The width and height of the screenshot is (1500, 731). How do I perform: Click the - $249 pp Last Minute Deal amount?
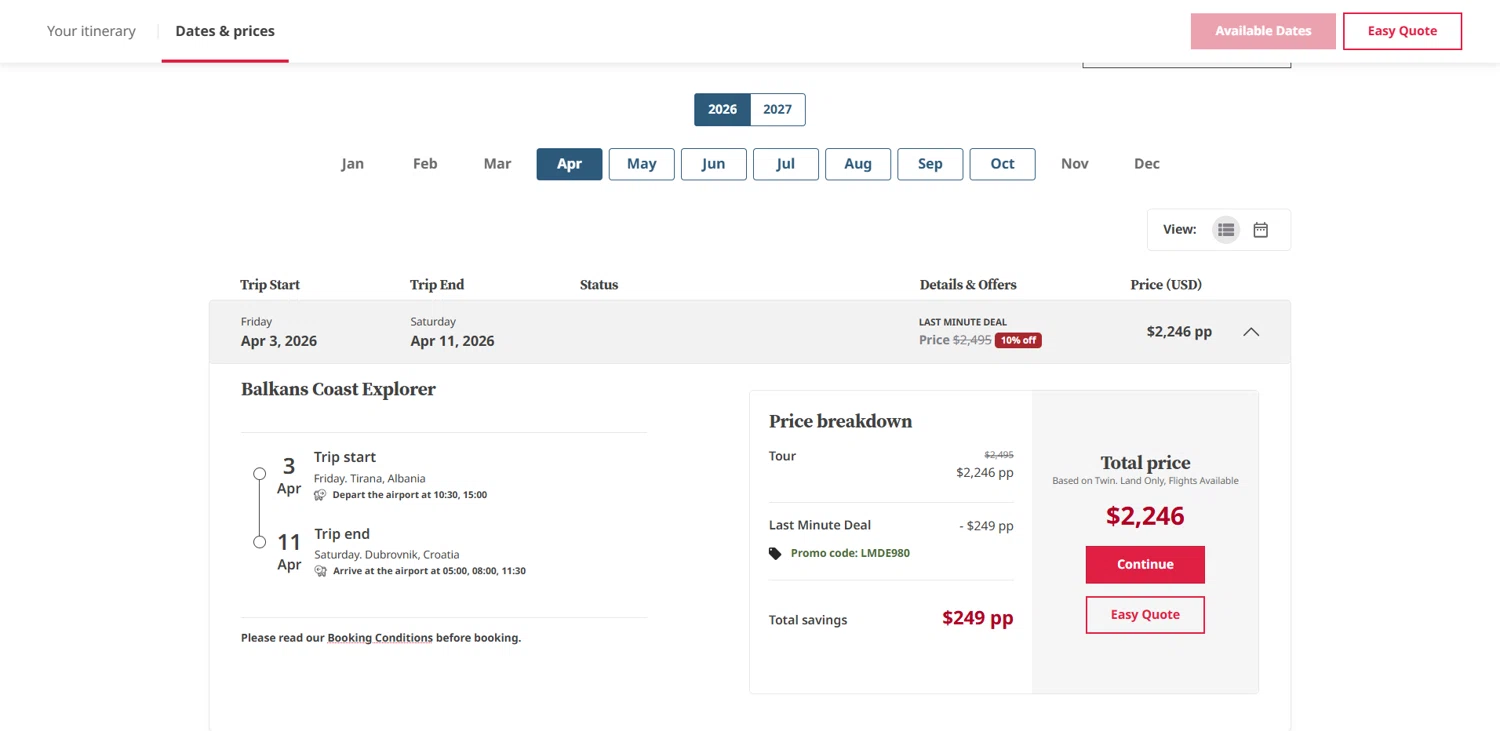986,526
